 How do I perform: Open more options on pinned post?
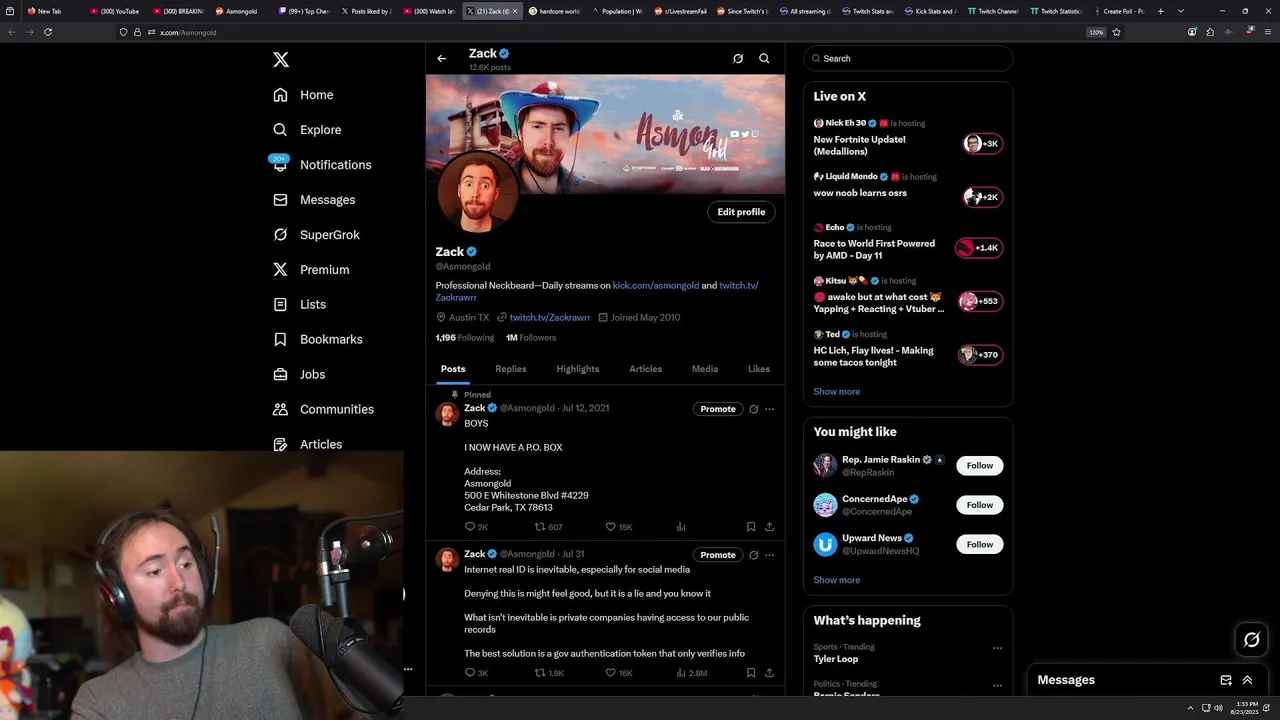pos(769,409)
